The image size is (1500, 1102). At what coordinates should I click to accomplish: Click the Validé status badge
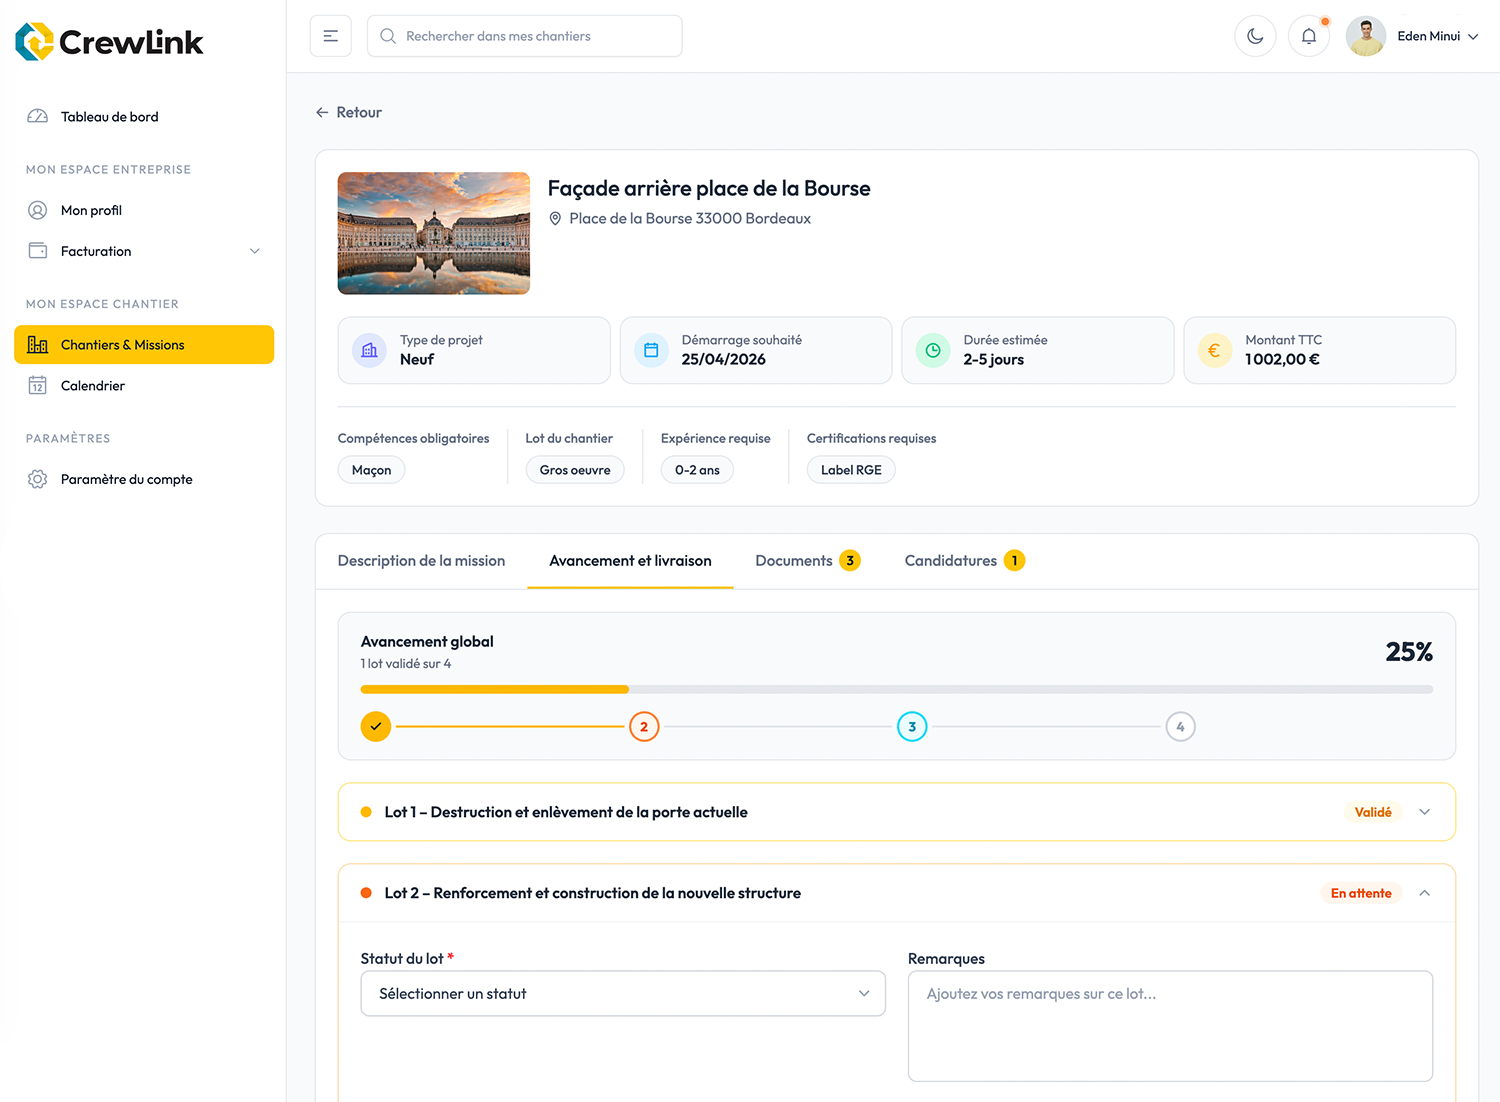tap(1373, 812)
